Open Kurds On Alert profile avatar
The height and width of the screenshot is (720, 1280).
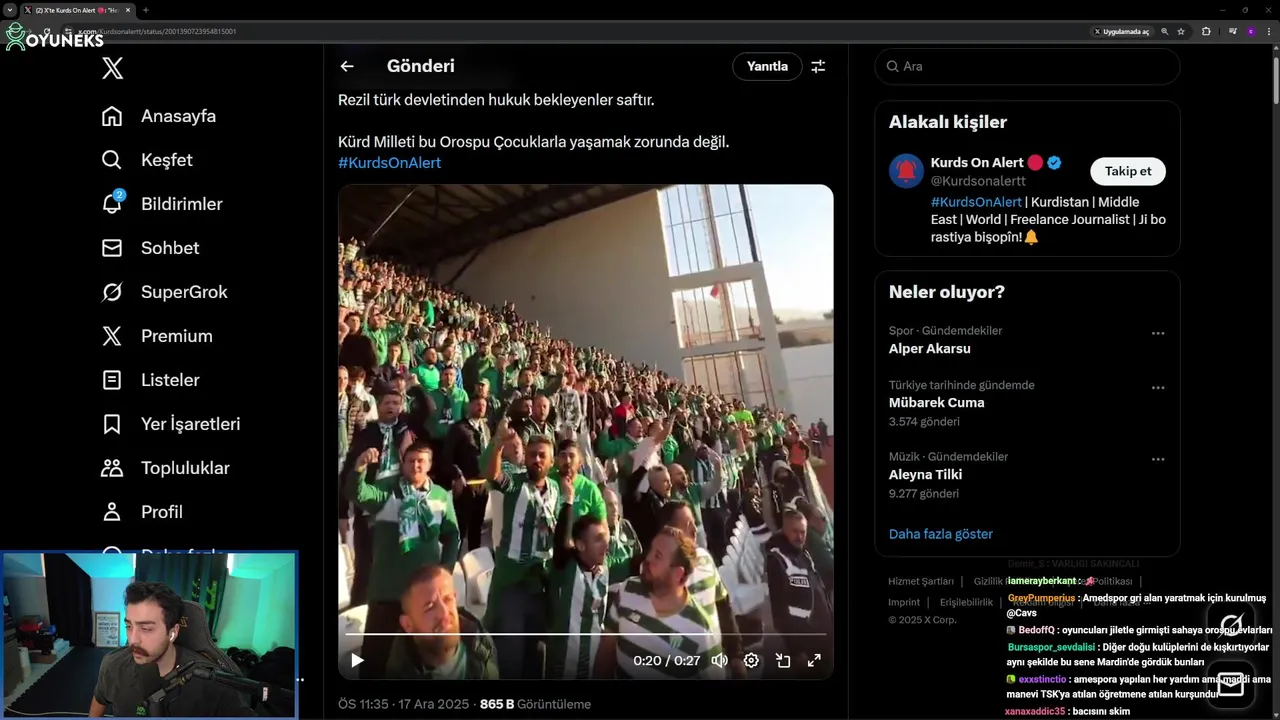(906, 171)
